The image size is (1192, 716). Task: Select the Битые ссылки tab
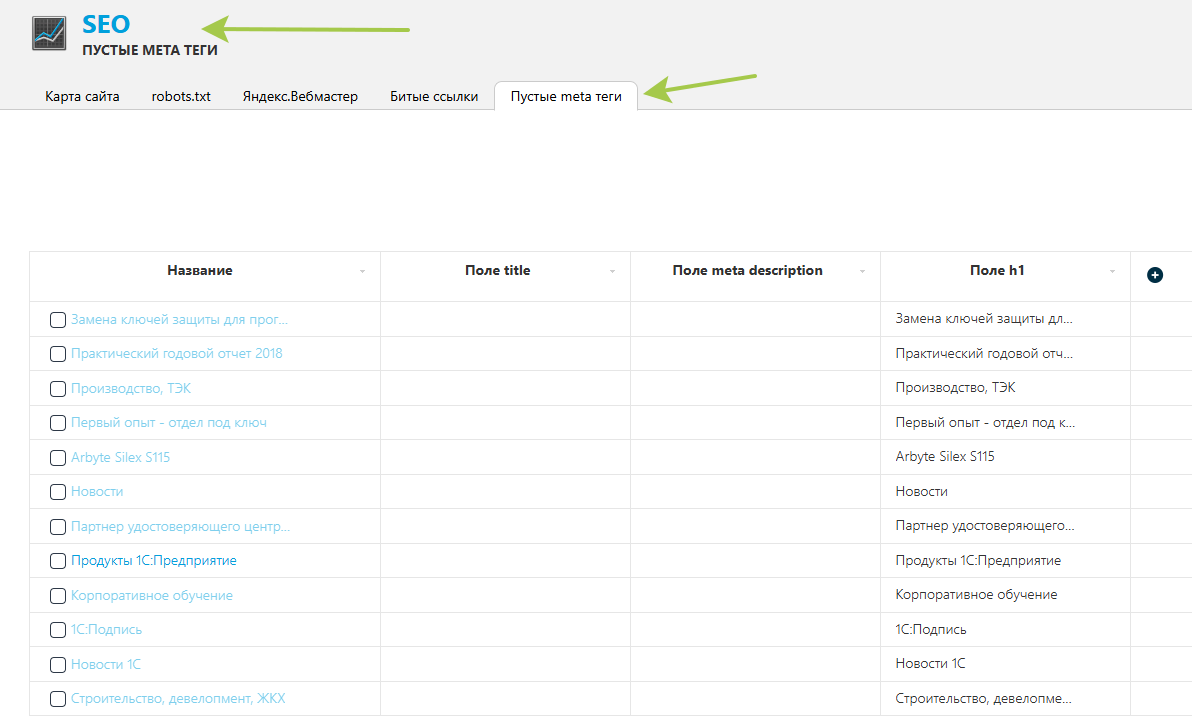434,97
